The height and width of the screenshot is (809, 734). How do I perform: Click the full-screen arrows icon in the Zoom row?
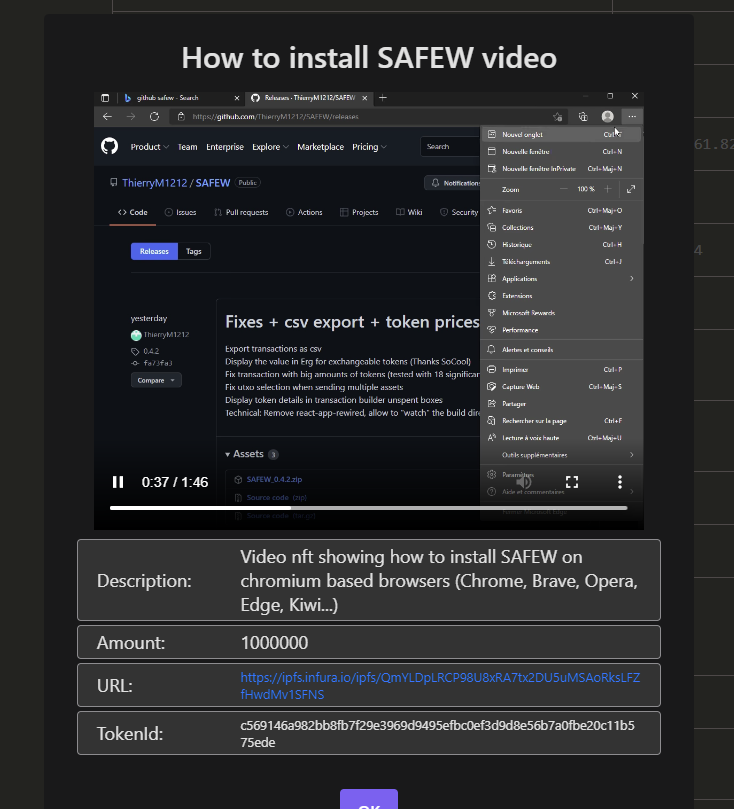click(x=631, y=189)
